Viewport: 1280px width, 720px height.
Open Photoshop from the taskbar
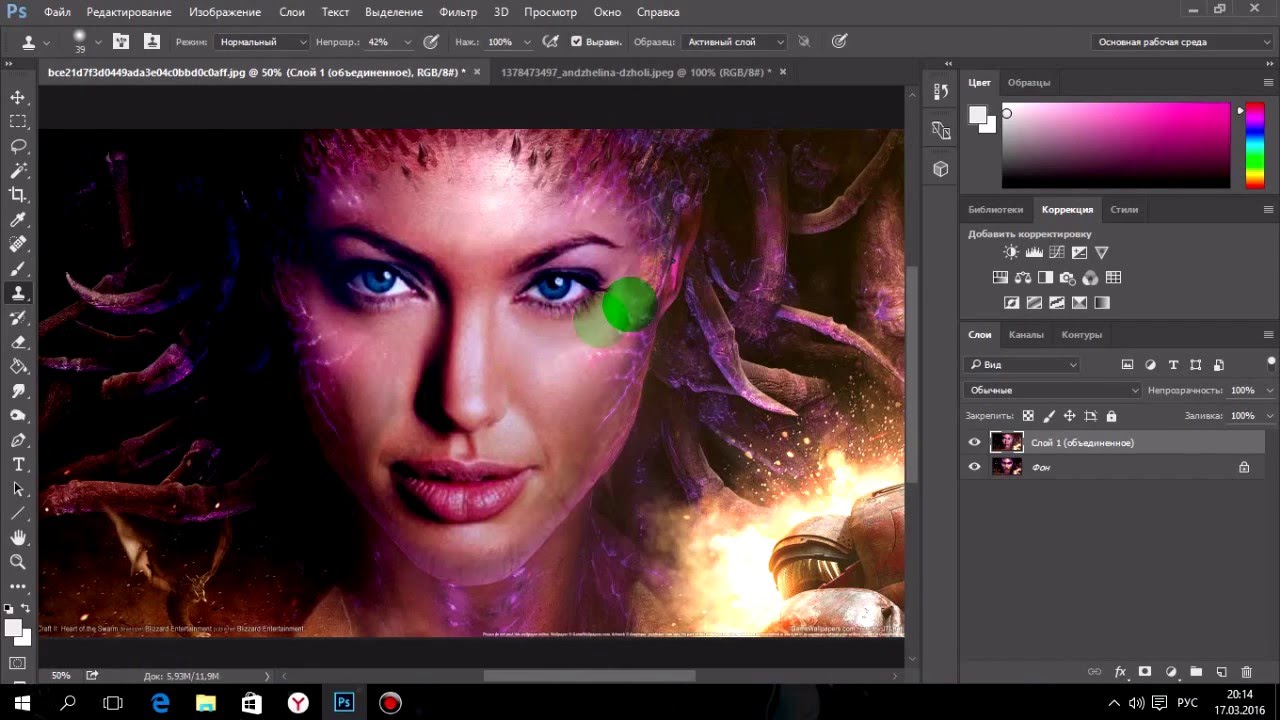pyautogui.click(x=344, y=703)
